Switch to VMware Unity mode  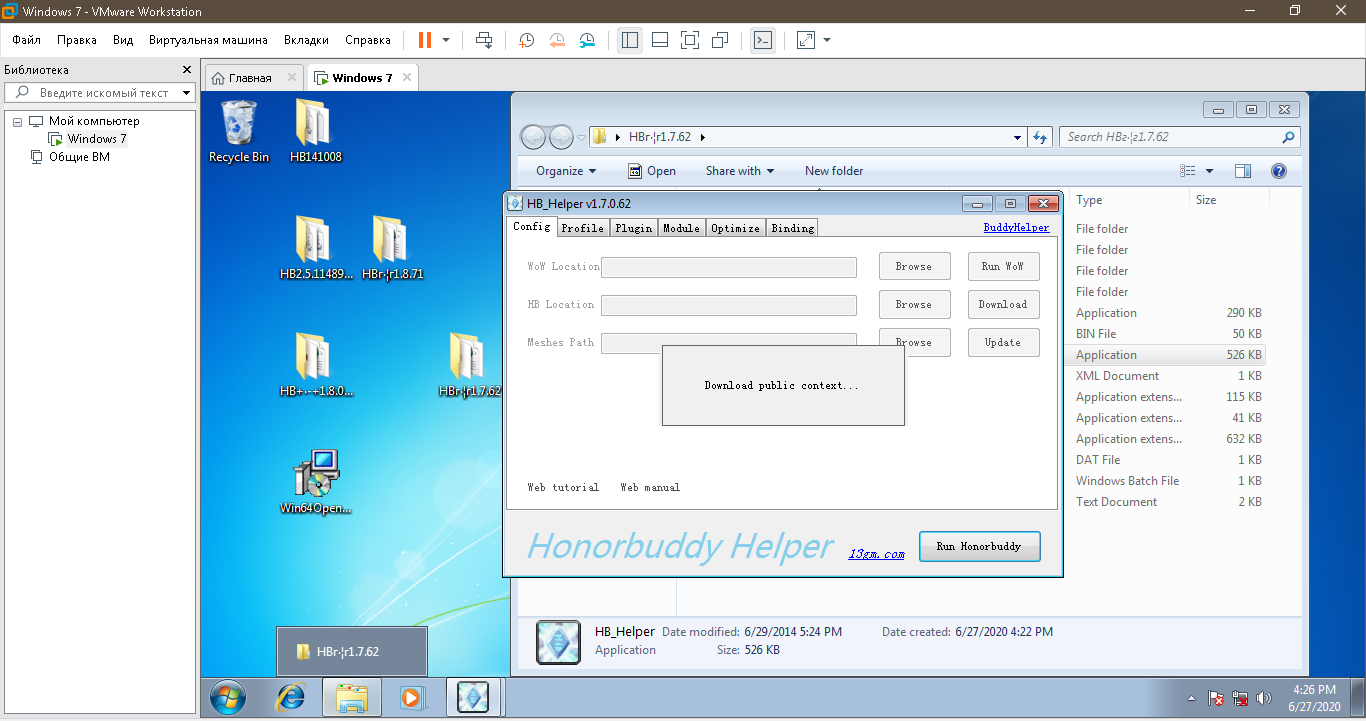(720, 40)
